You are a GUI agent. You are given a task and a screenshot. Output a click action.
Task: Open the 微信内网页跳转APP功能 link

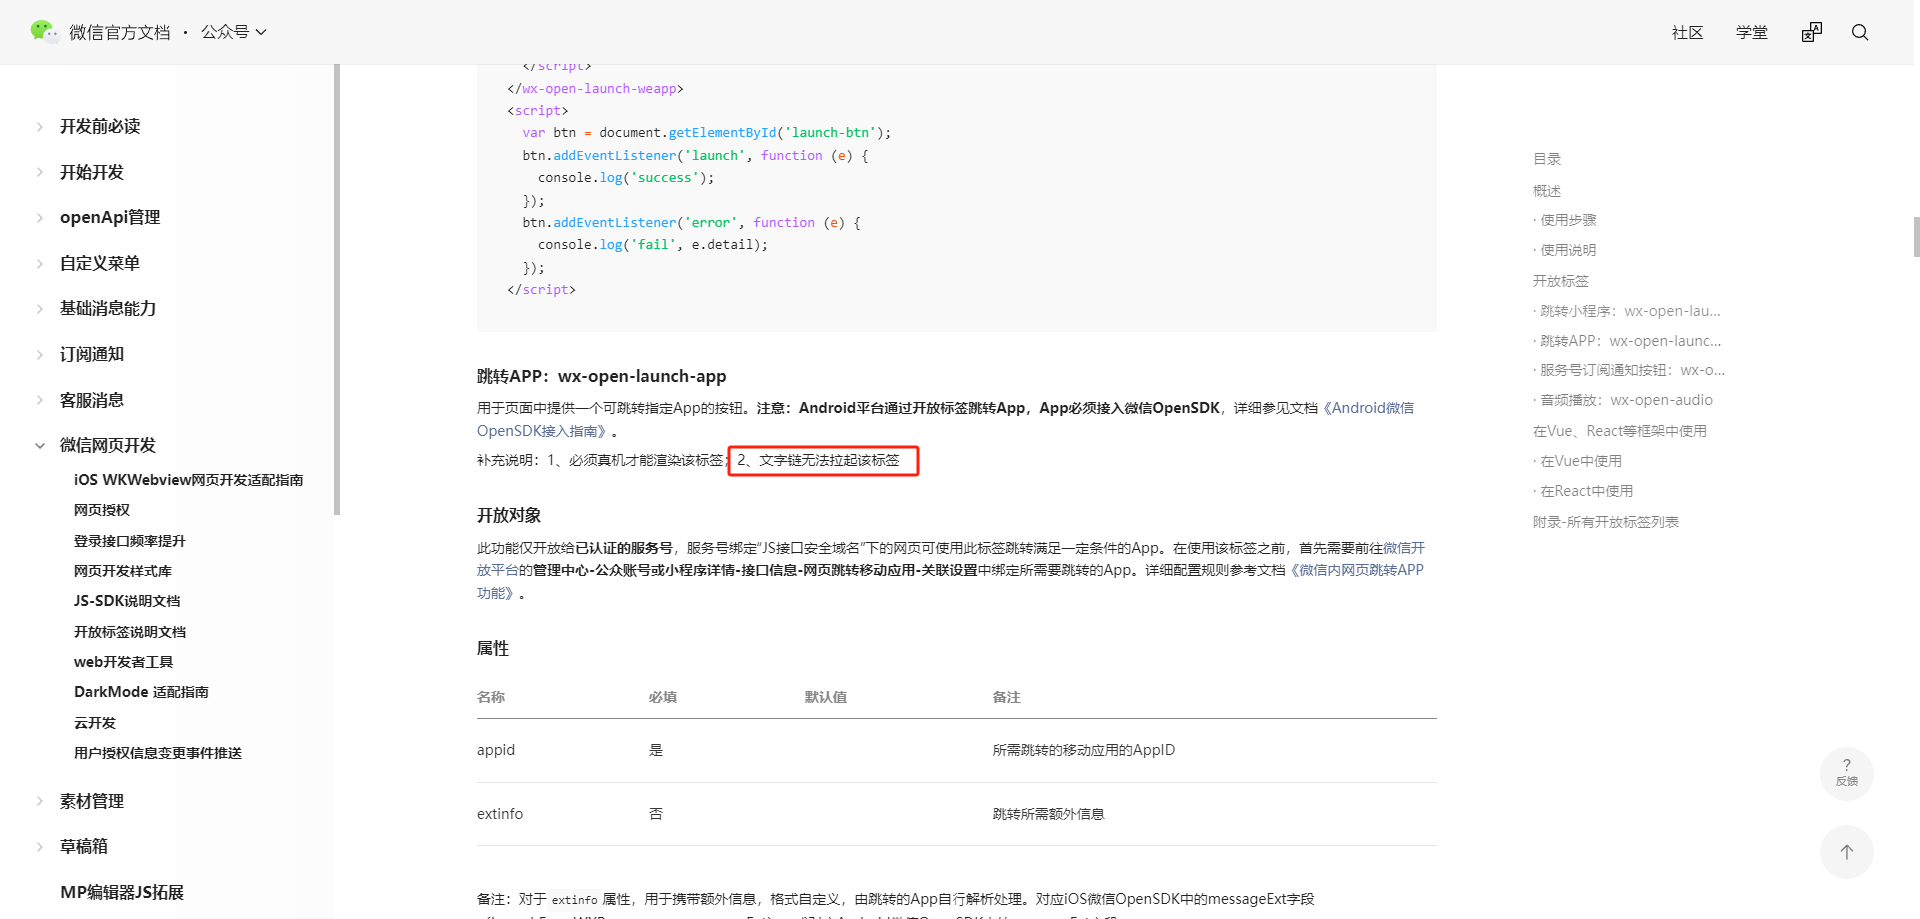[x=950, y=581]
